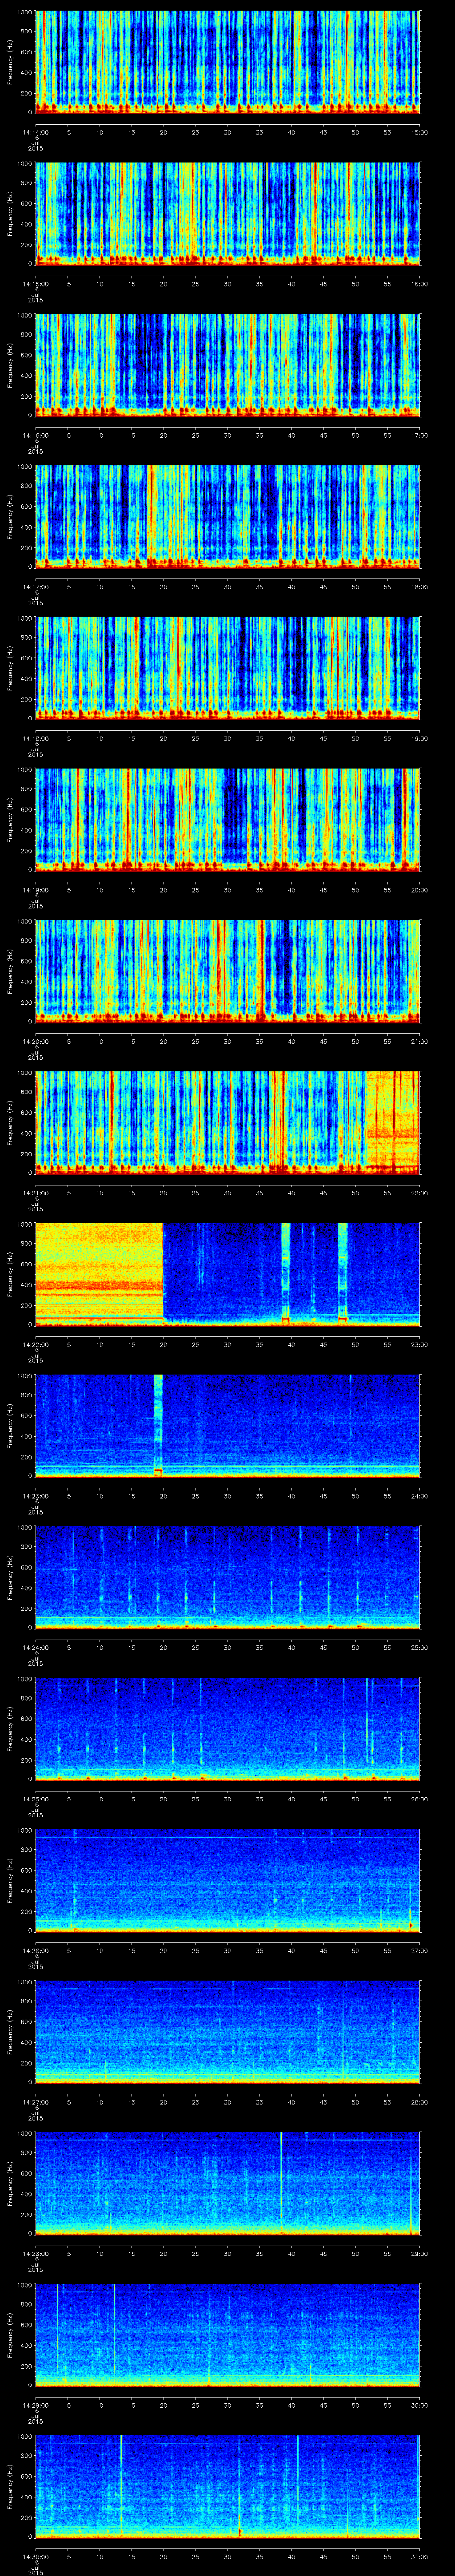Click the 14:29:00 start time label
The height and width of the screenshot is (2576, 455).
pyautogui.click(x=35, y=2404)
